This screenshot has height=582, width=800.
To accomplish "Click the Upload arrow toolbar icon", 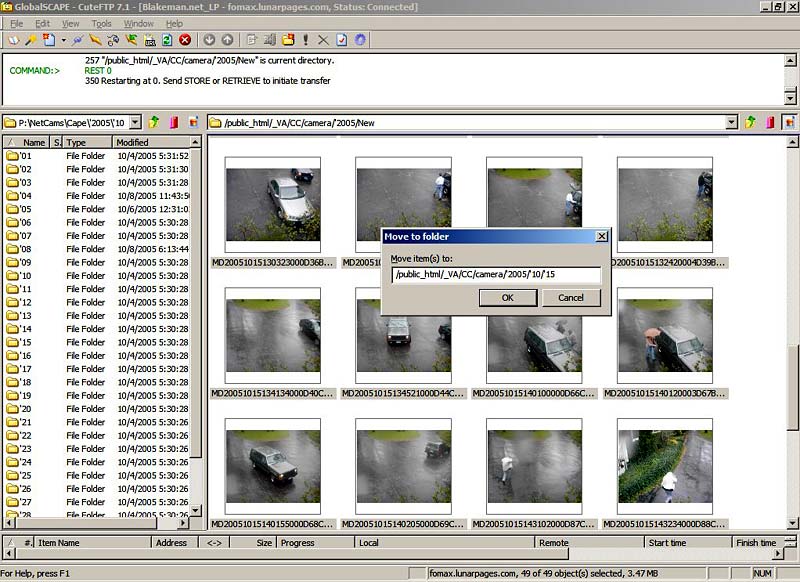I will point(227,40).
